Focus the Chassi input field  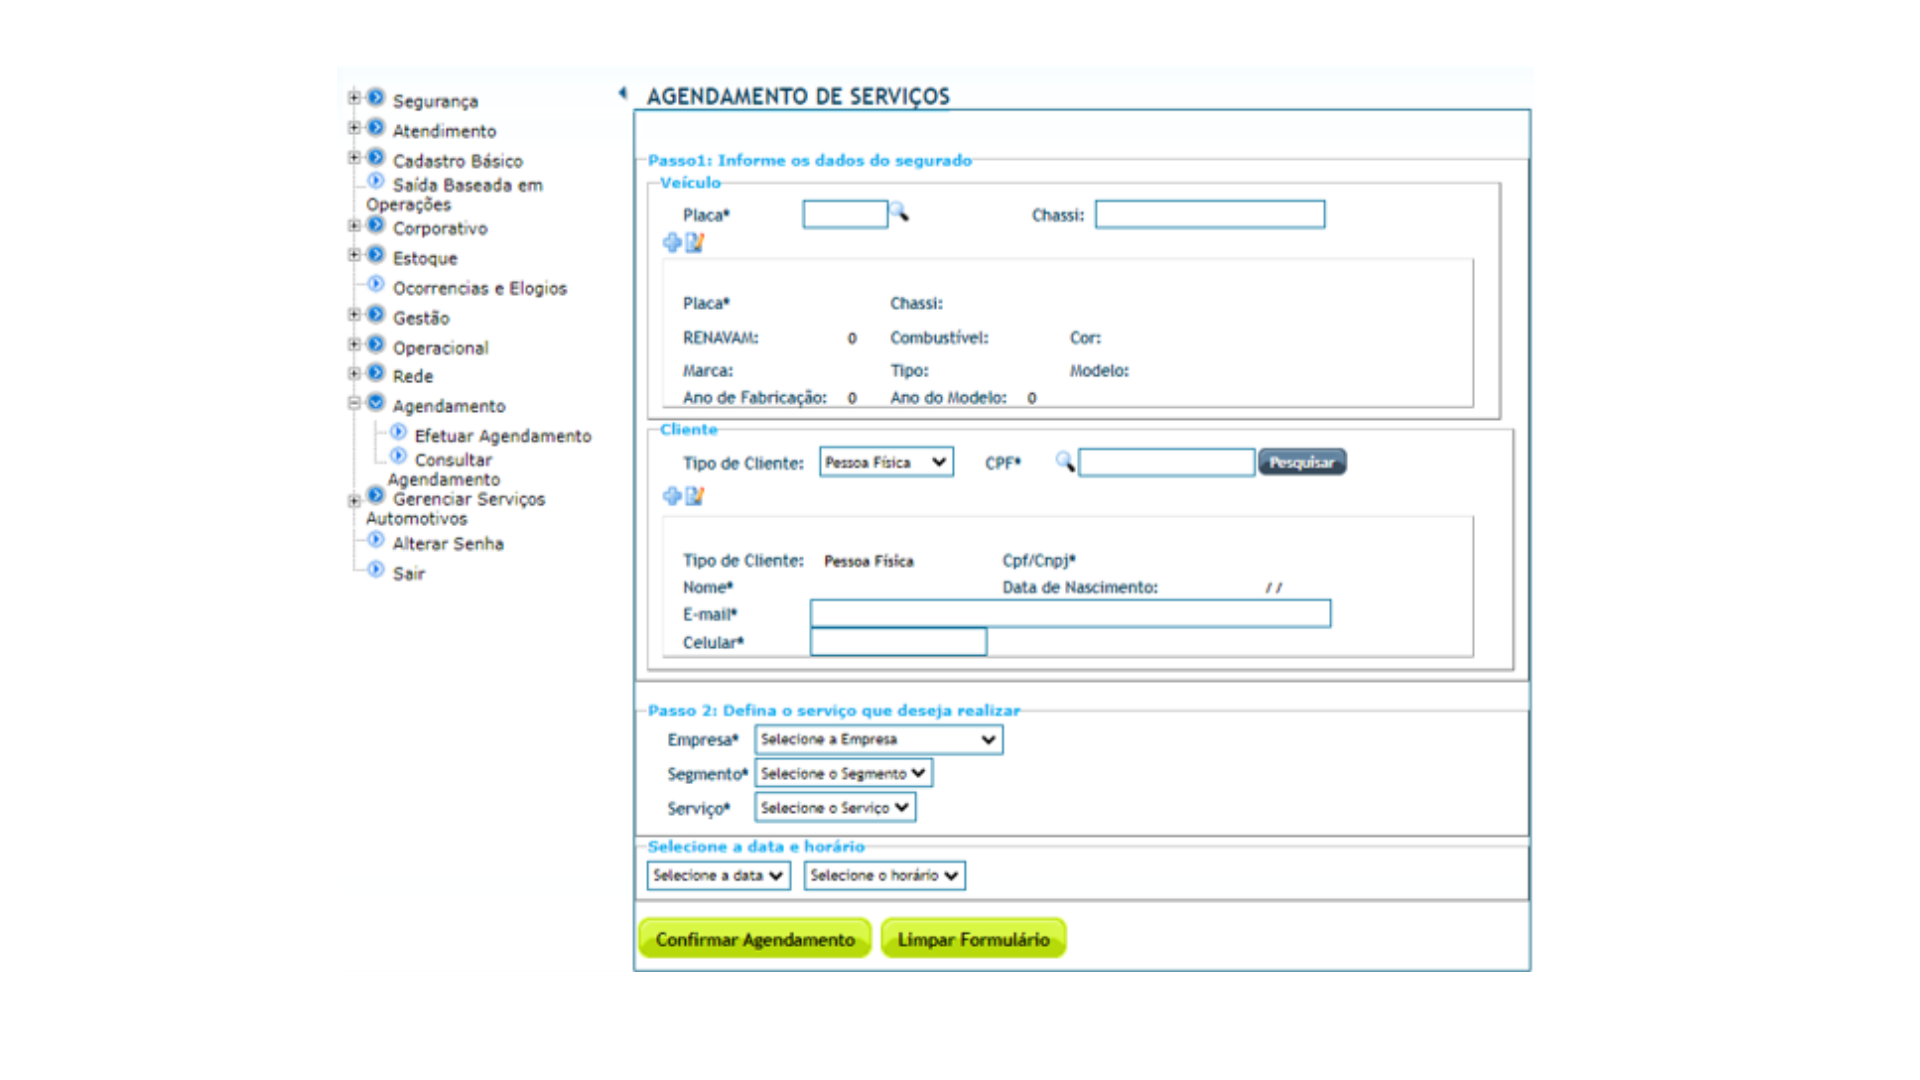1210,214
